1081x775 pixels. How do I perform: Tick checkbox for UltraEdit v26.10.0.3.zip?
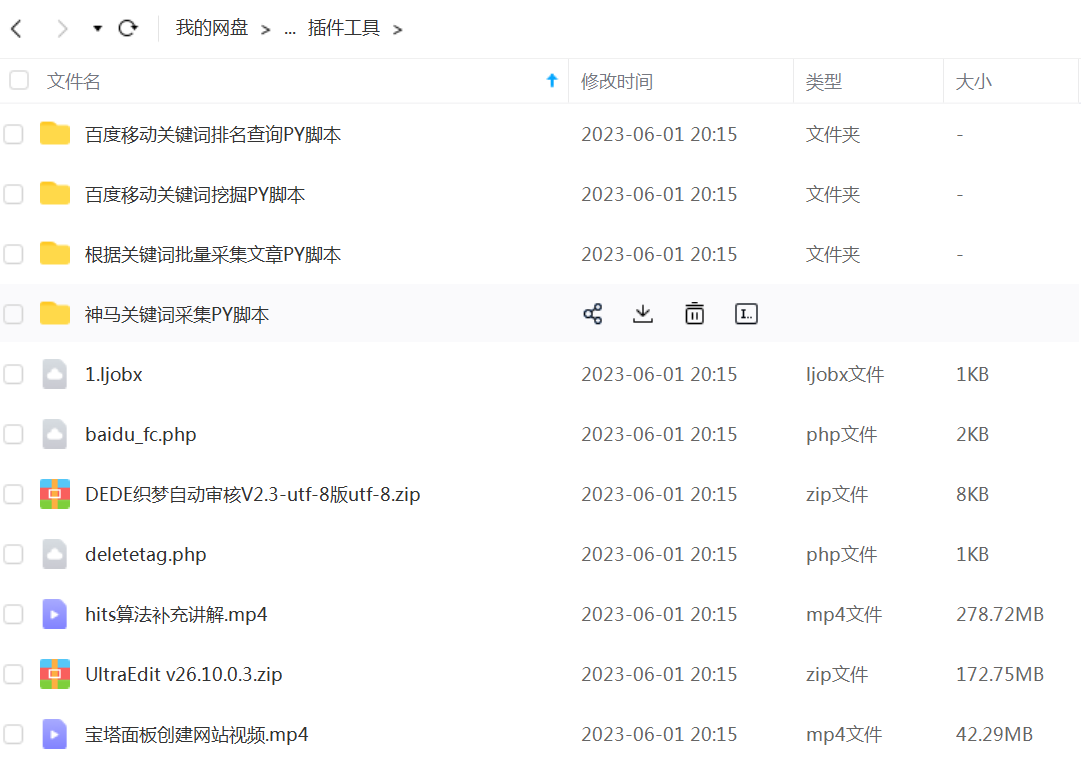(13, 674)
